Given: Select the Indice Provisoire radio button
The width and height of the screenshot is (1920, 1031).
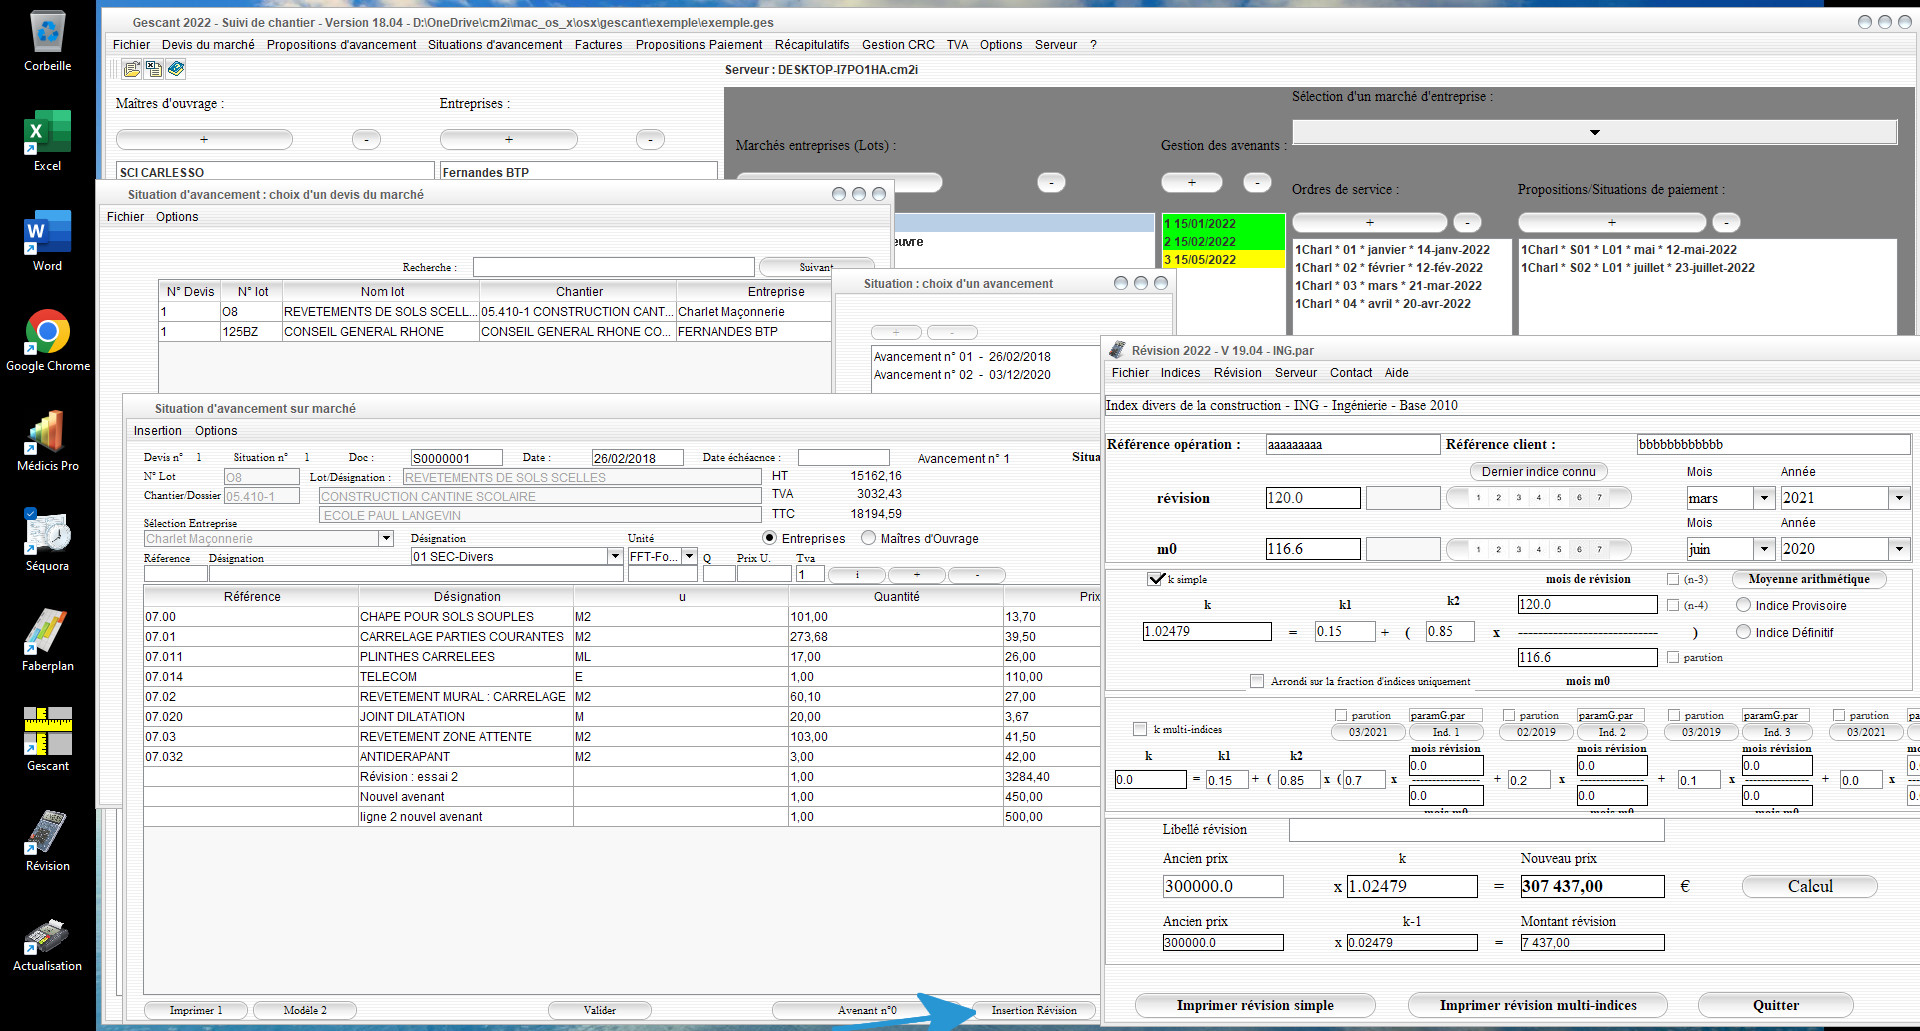Looking at the screenshot, I should pyautogui.click(x=1744, y=605).
